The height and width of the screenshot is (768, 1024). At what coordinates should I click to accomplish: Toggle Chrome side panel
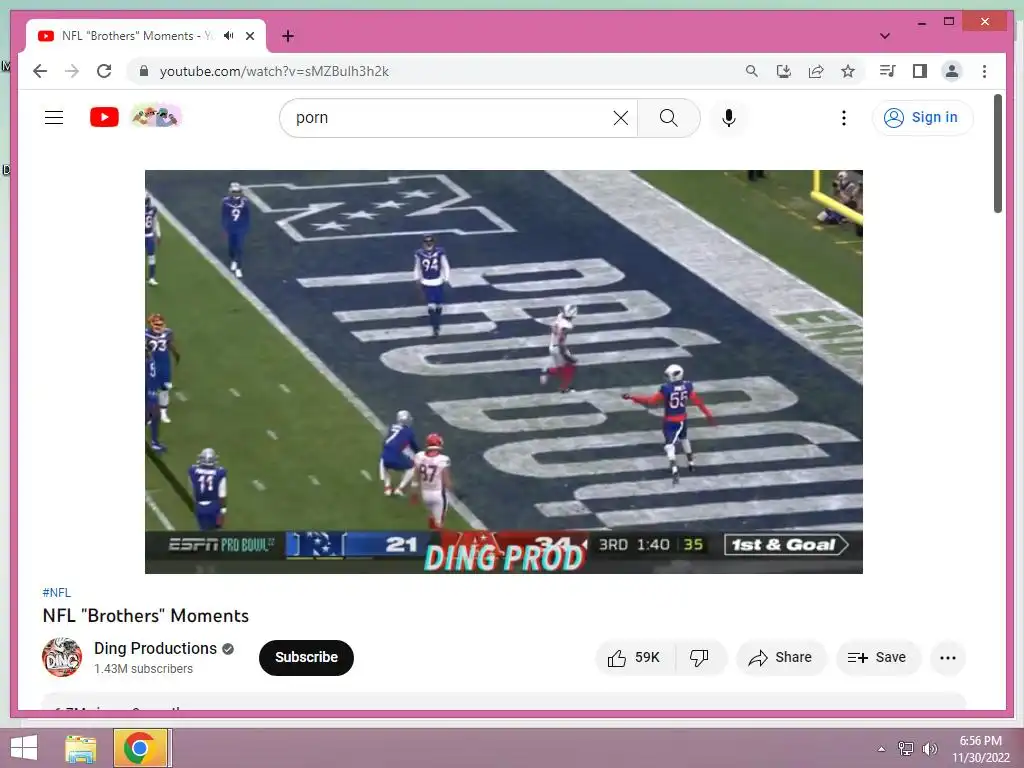920,71
